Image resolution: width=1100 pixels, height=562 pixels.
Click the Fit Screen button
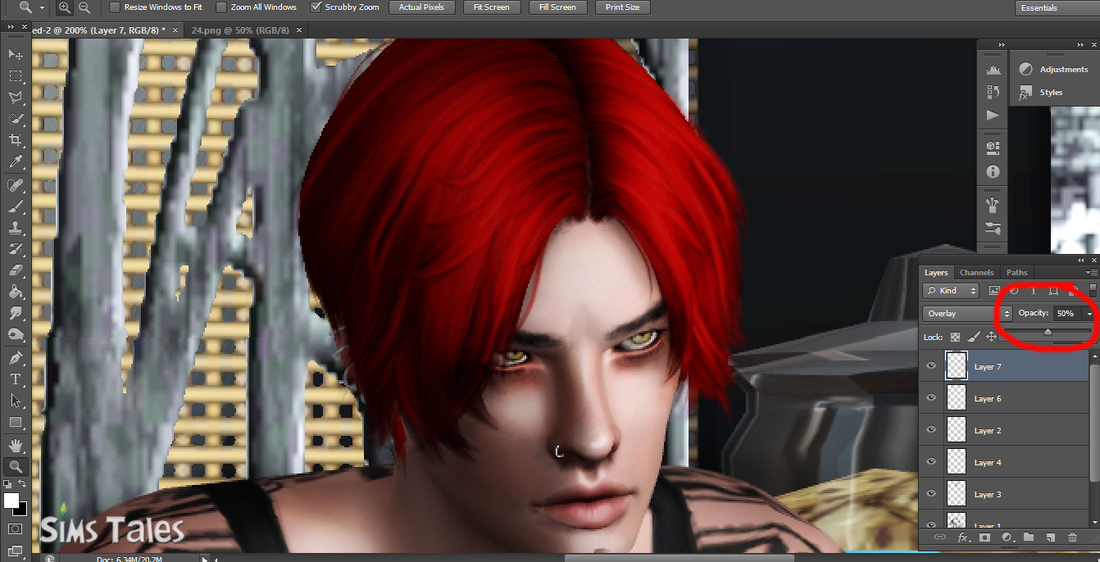click(x=491, y=7)
